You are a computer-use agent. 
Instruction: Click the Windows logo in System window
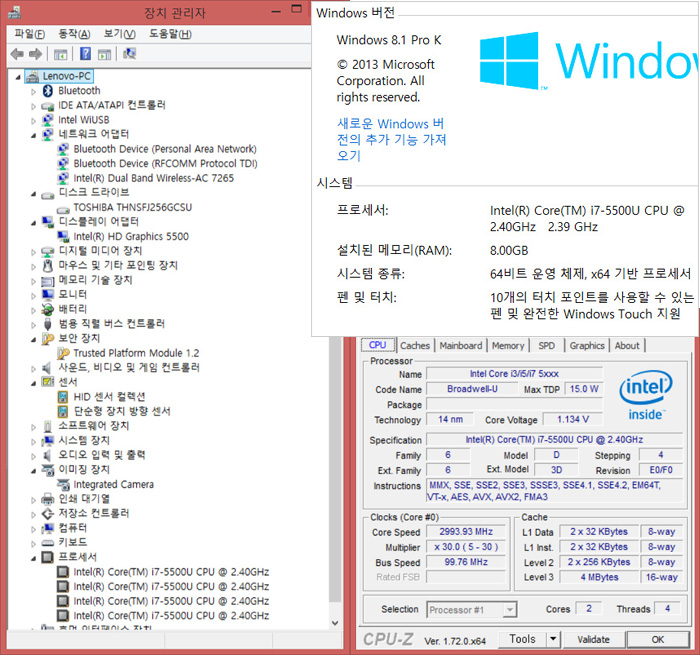(509, 61)
